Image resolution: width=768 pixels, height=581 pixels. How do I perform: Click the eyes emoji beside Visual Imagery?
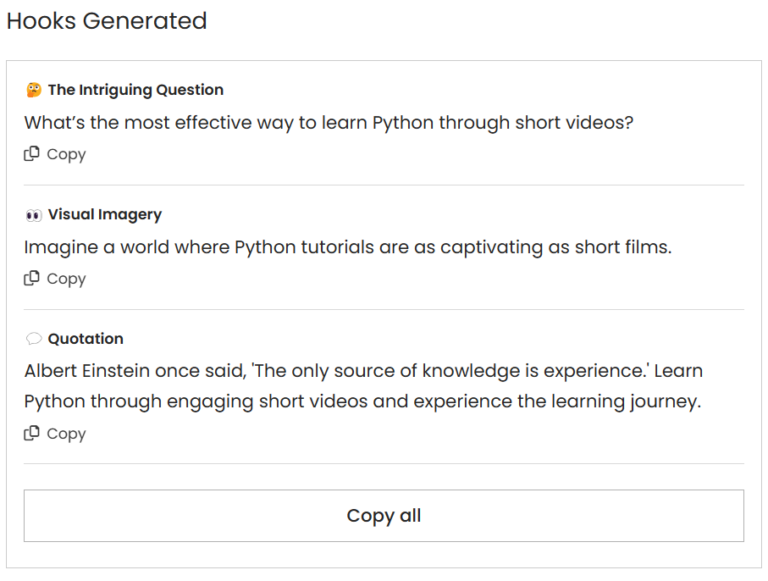(x=34, y=215)
